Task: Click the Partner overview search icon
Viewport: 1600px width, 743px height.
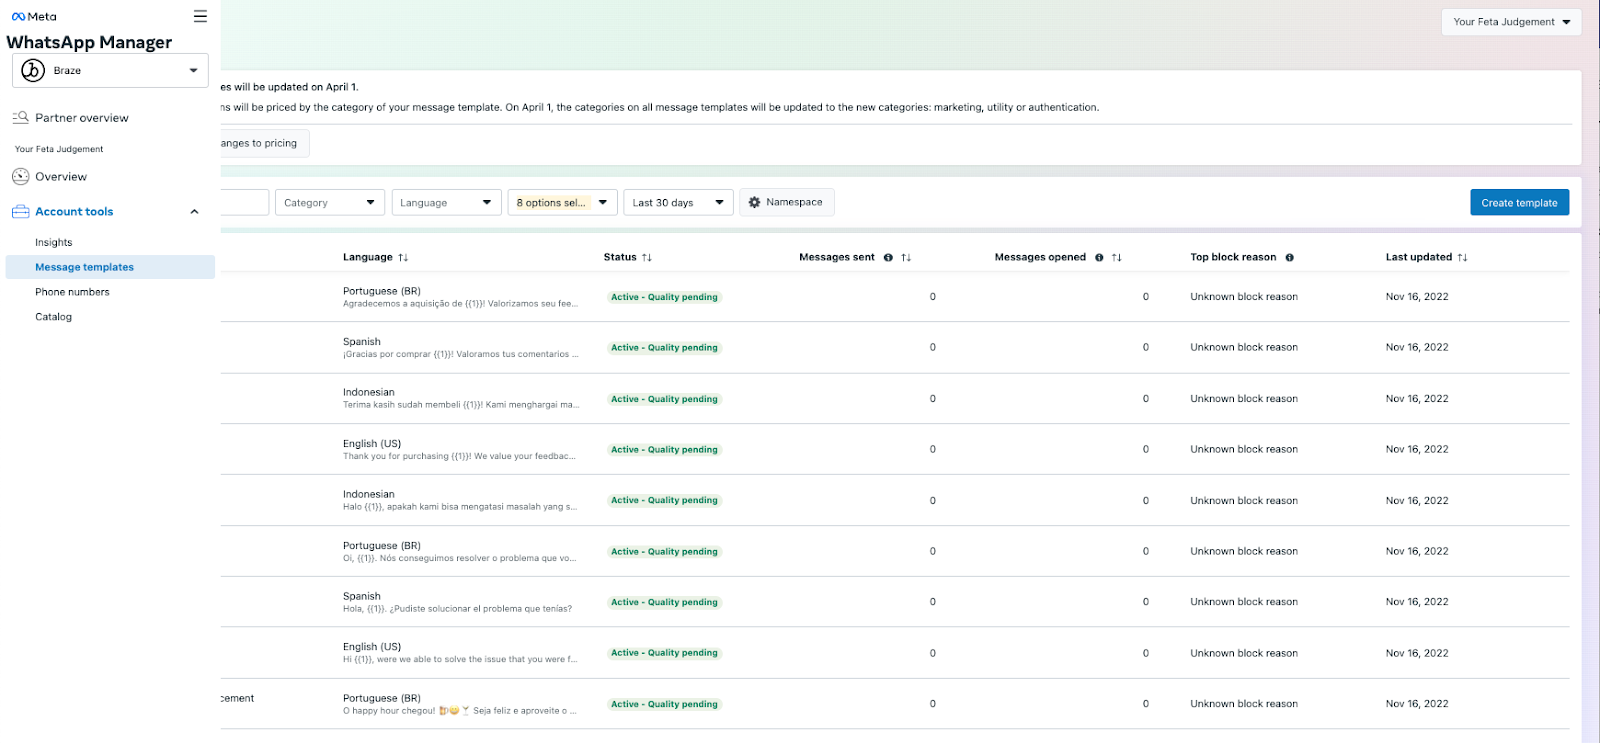Action: [20, 118]
